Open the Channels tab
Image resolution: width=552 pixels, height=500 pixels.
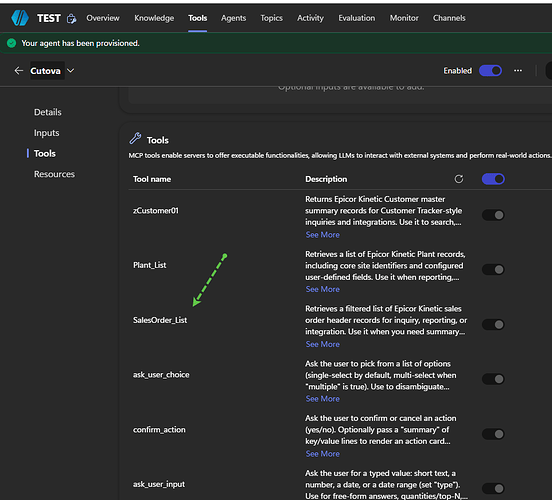click(449, 18)
